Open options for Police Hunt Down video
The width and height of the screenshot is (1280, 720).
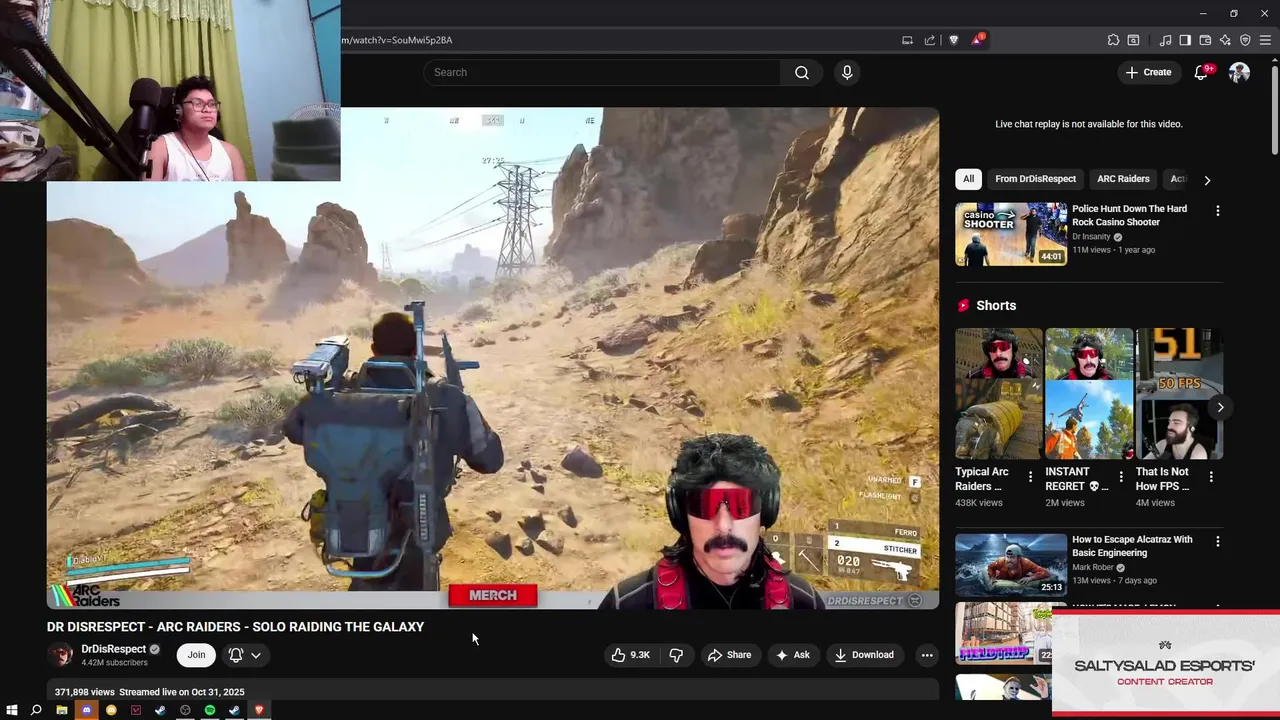pyautogui.click(x=1217, y=211)
